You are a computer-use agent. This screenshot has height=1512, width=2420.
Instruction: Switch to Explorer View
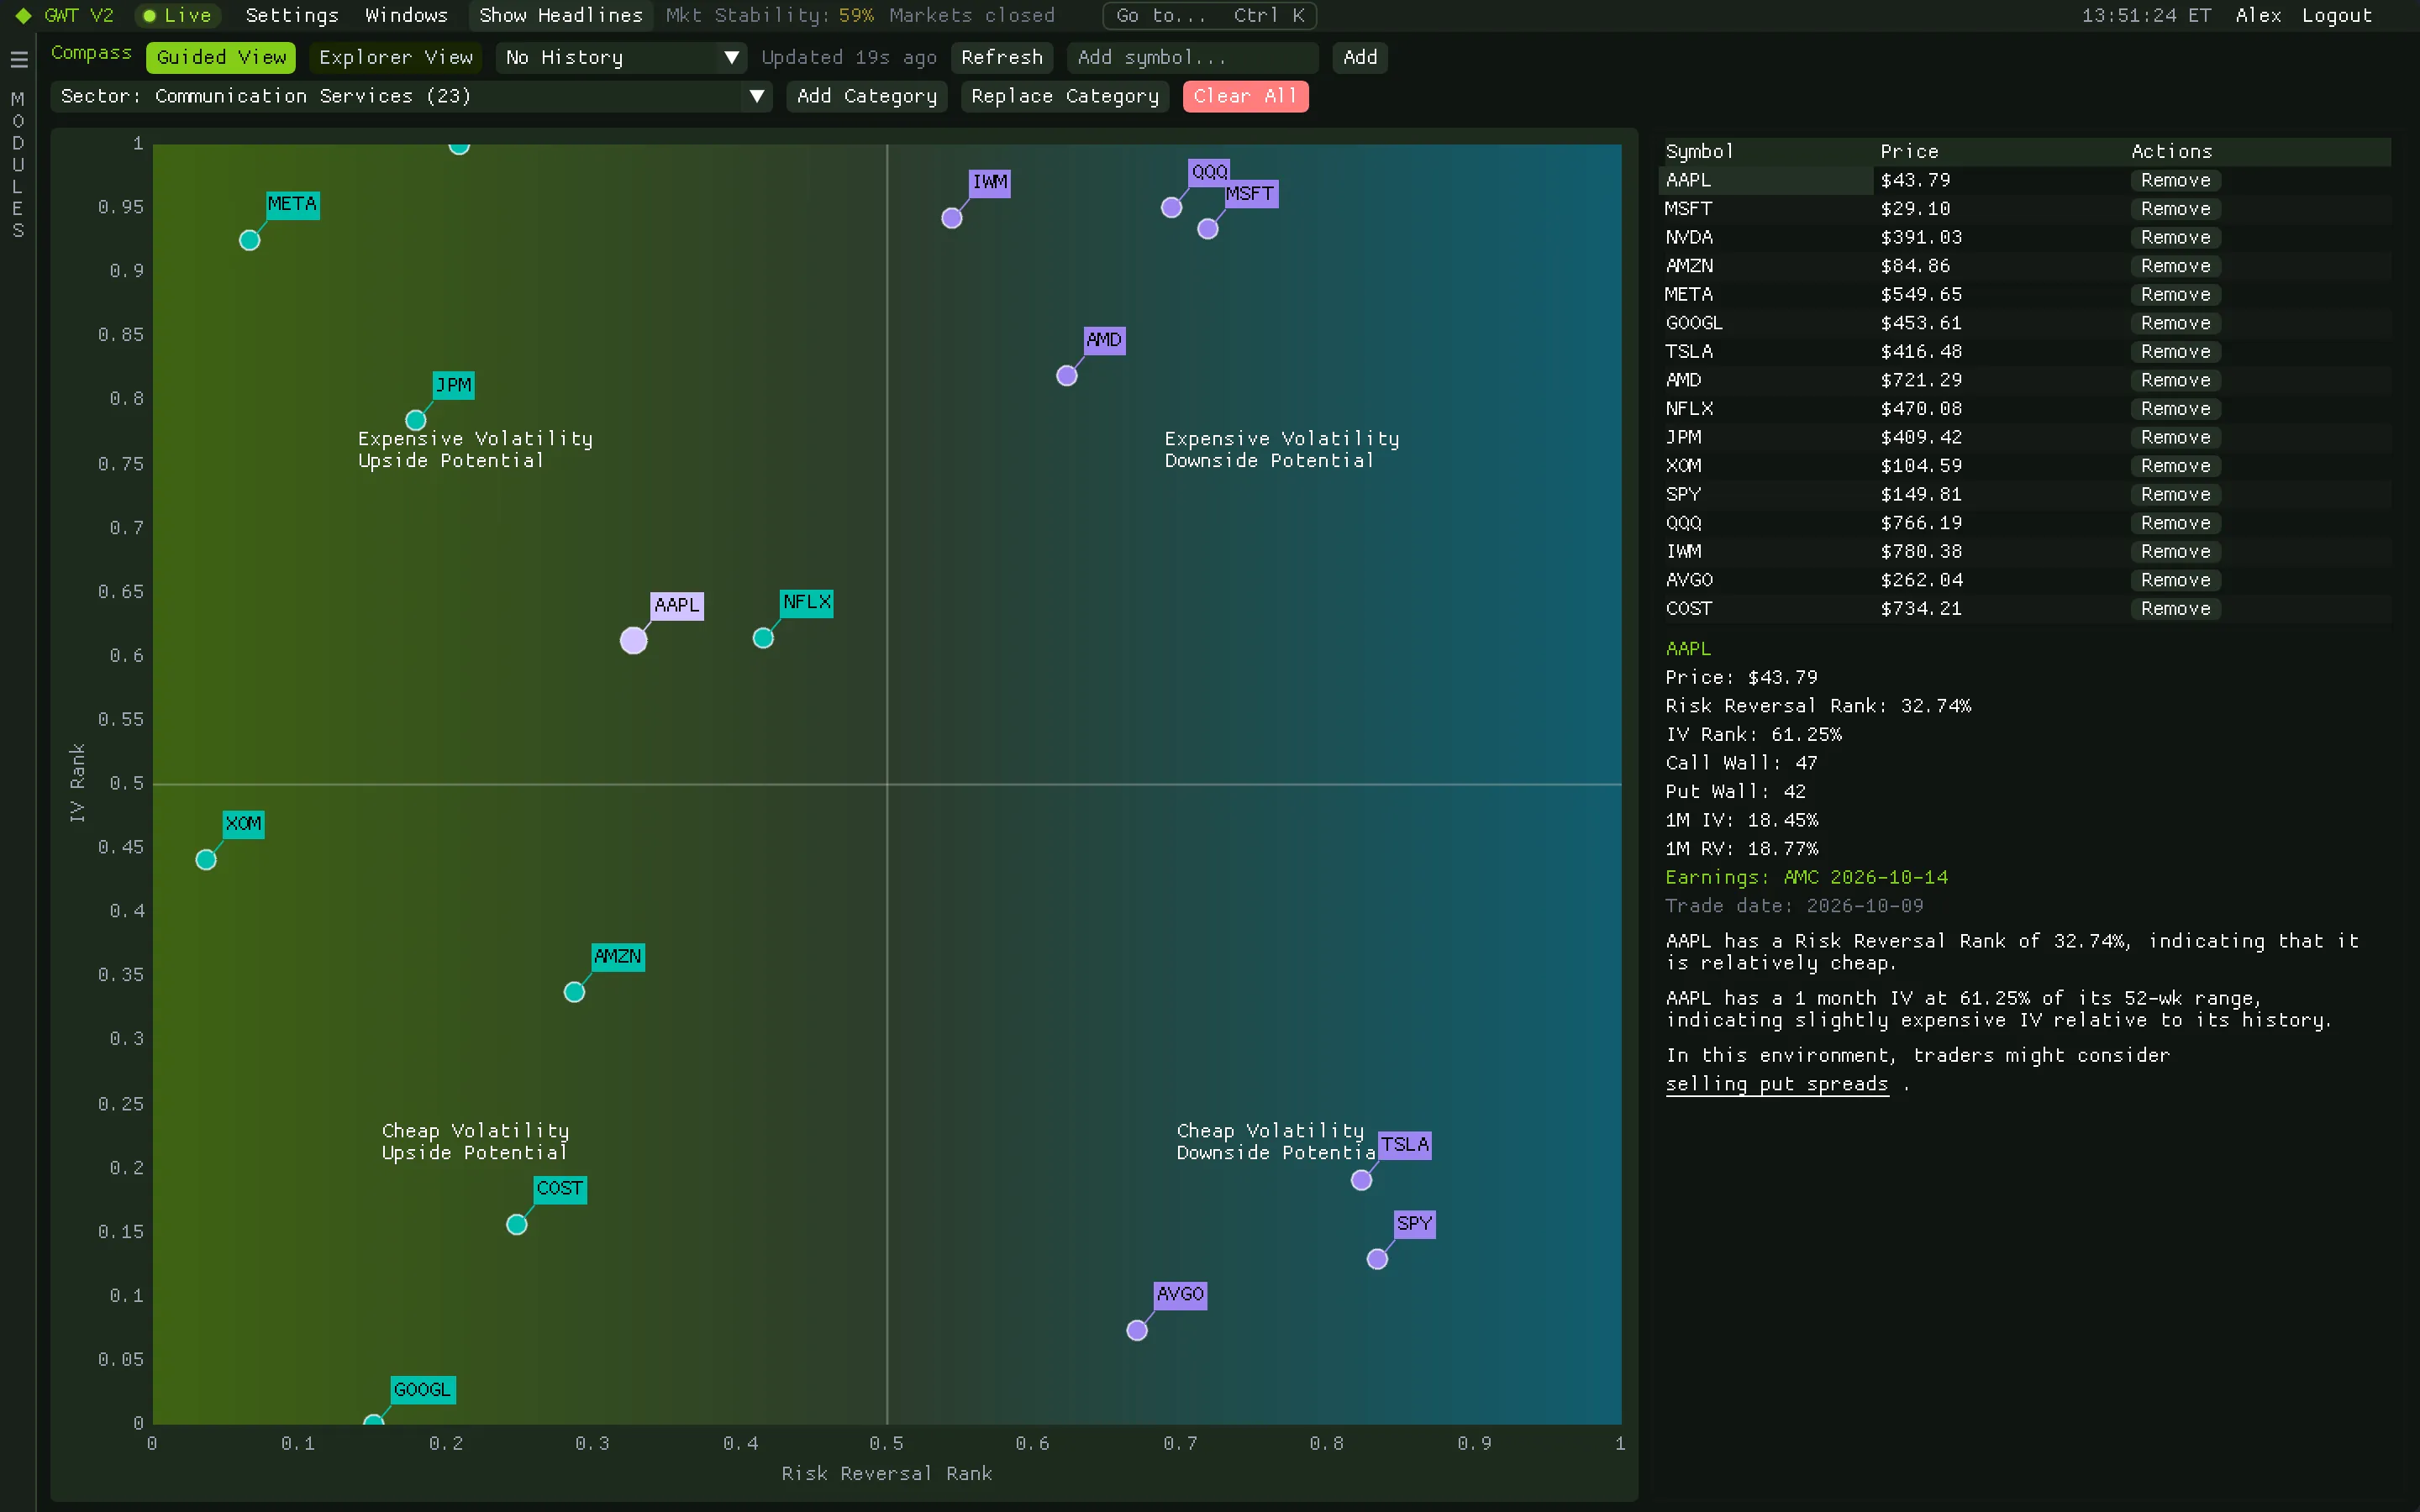(x=396, y=58)
